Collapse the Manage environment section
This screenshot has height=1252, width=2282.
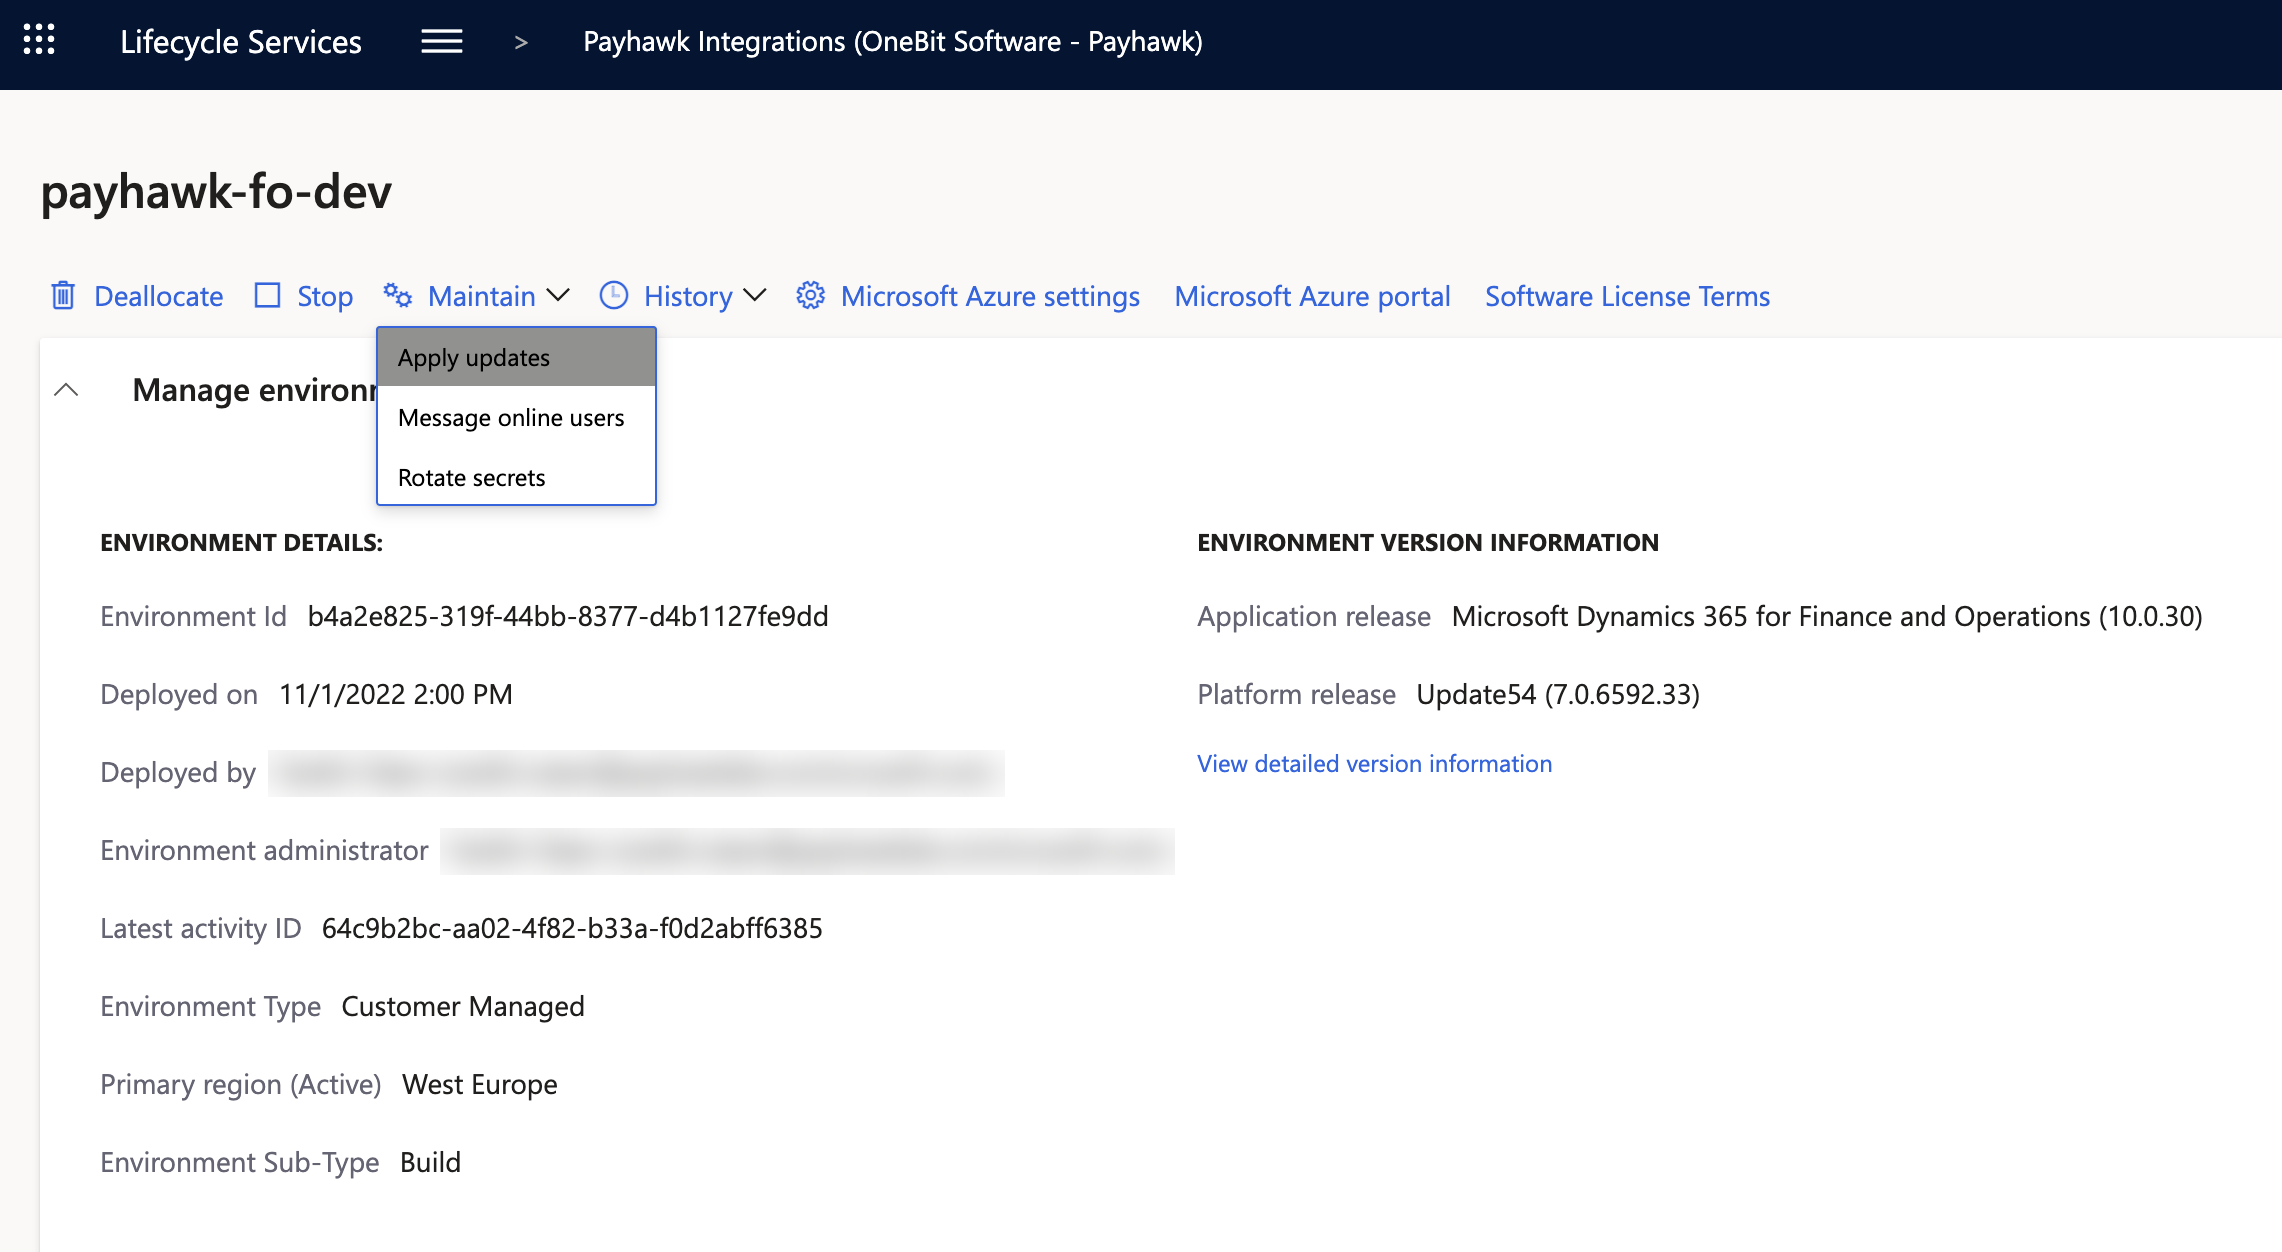click(66, 390)
